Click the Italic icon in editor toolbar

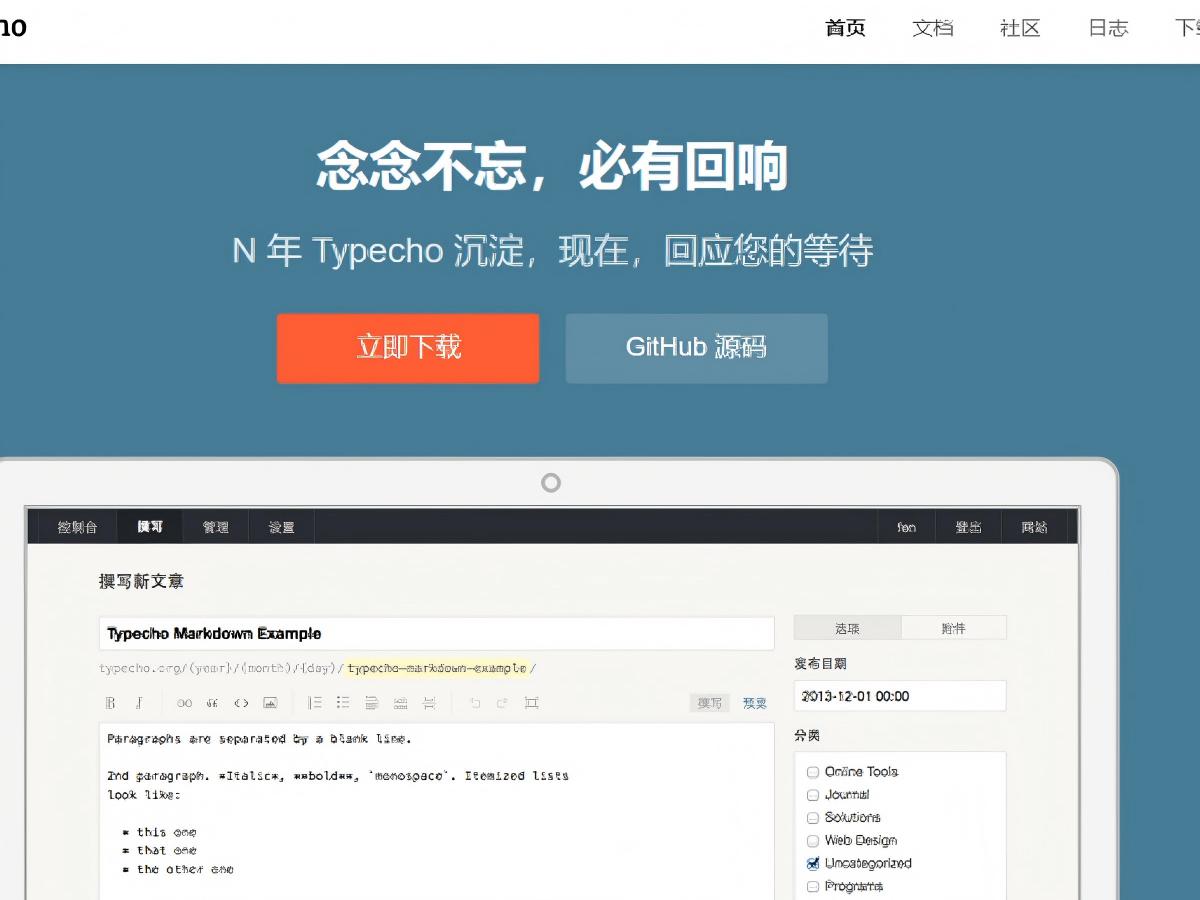(140, 703)
